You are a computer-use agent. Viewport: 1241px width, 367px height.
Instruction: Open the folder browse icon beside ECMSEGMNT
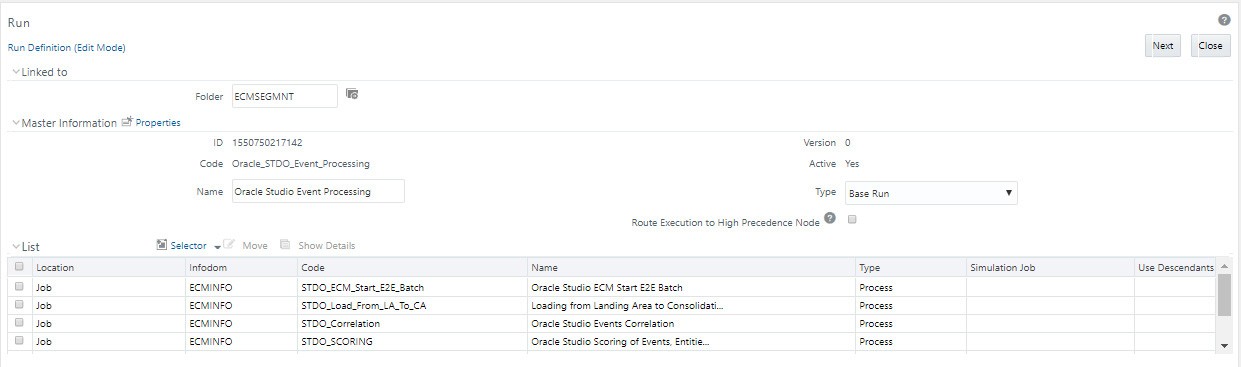click(352, 94)
